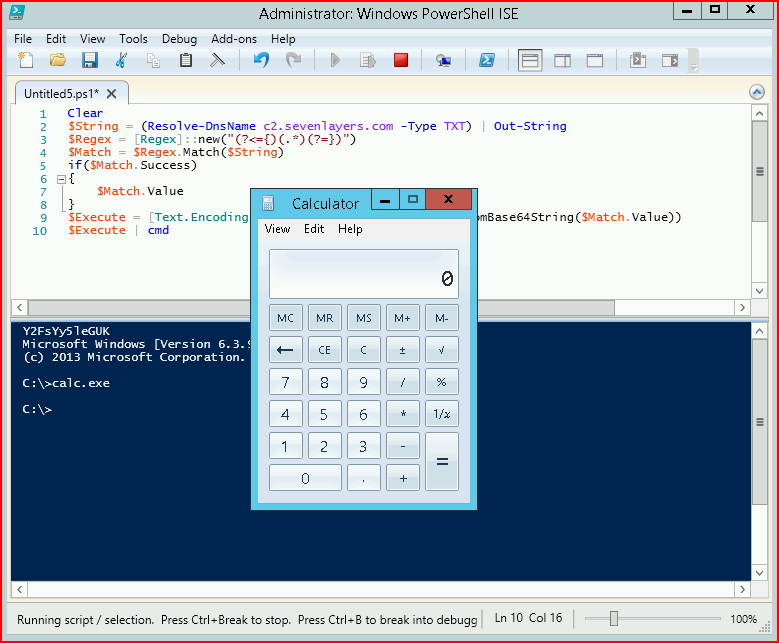
Task: Click the C clear button in Calculator
Action: point(364,350)
